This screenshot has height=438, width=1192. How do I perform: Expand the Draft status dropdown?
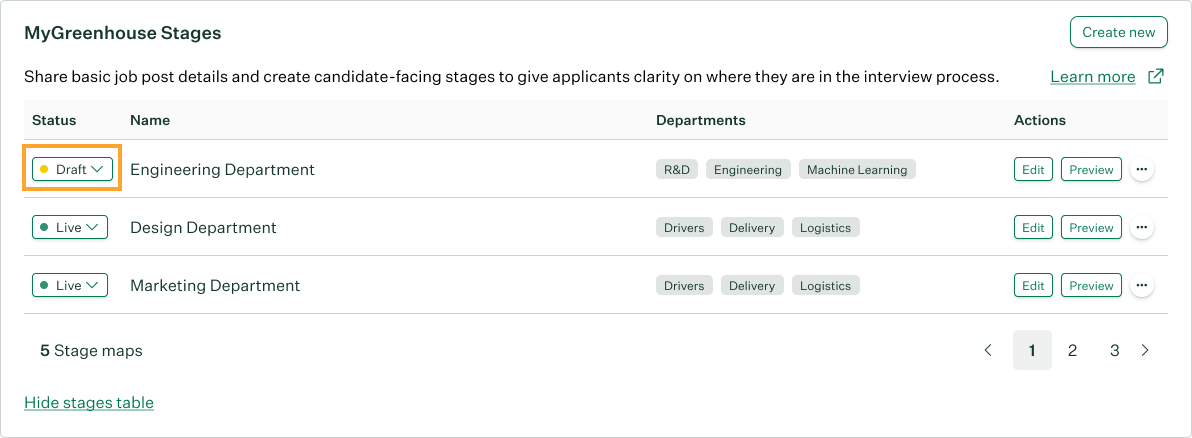coord(70,170)
